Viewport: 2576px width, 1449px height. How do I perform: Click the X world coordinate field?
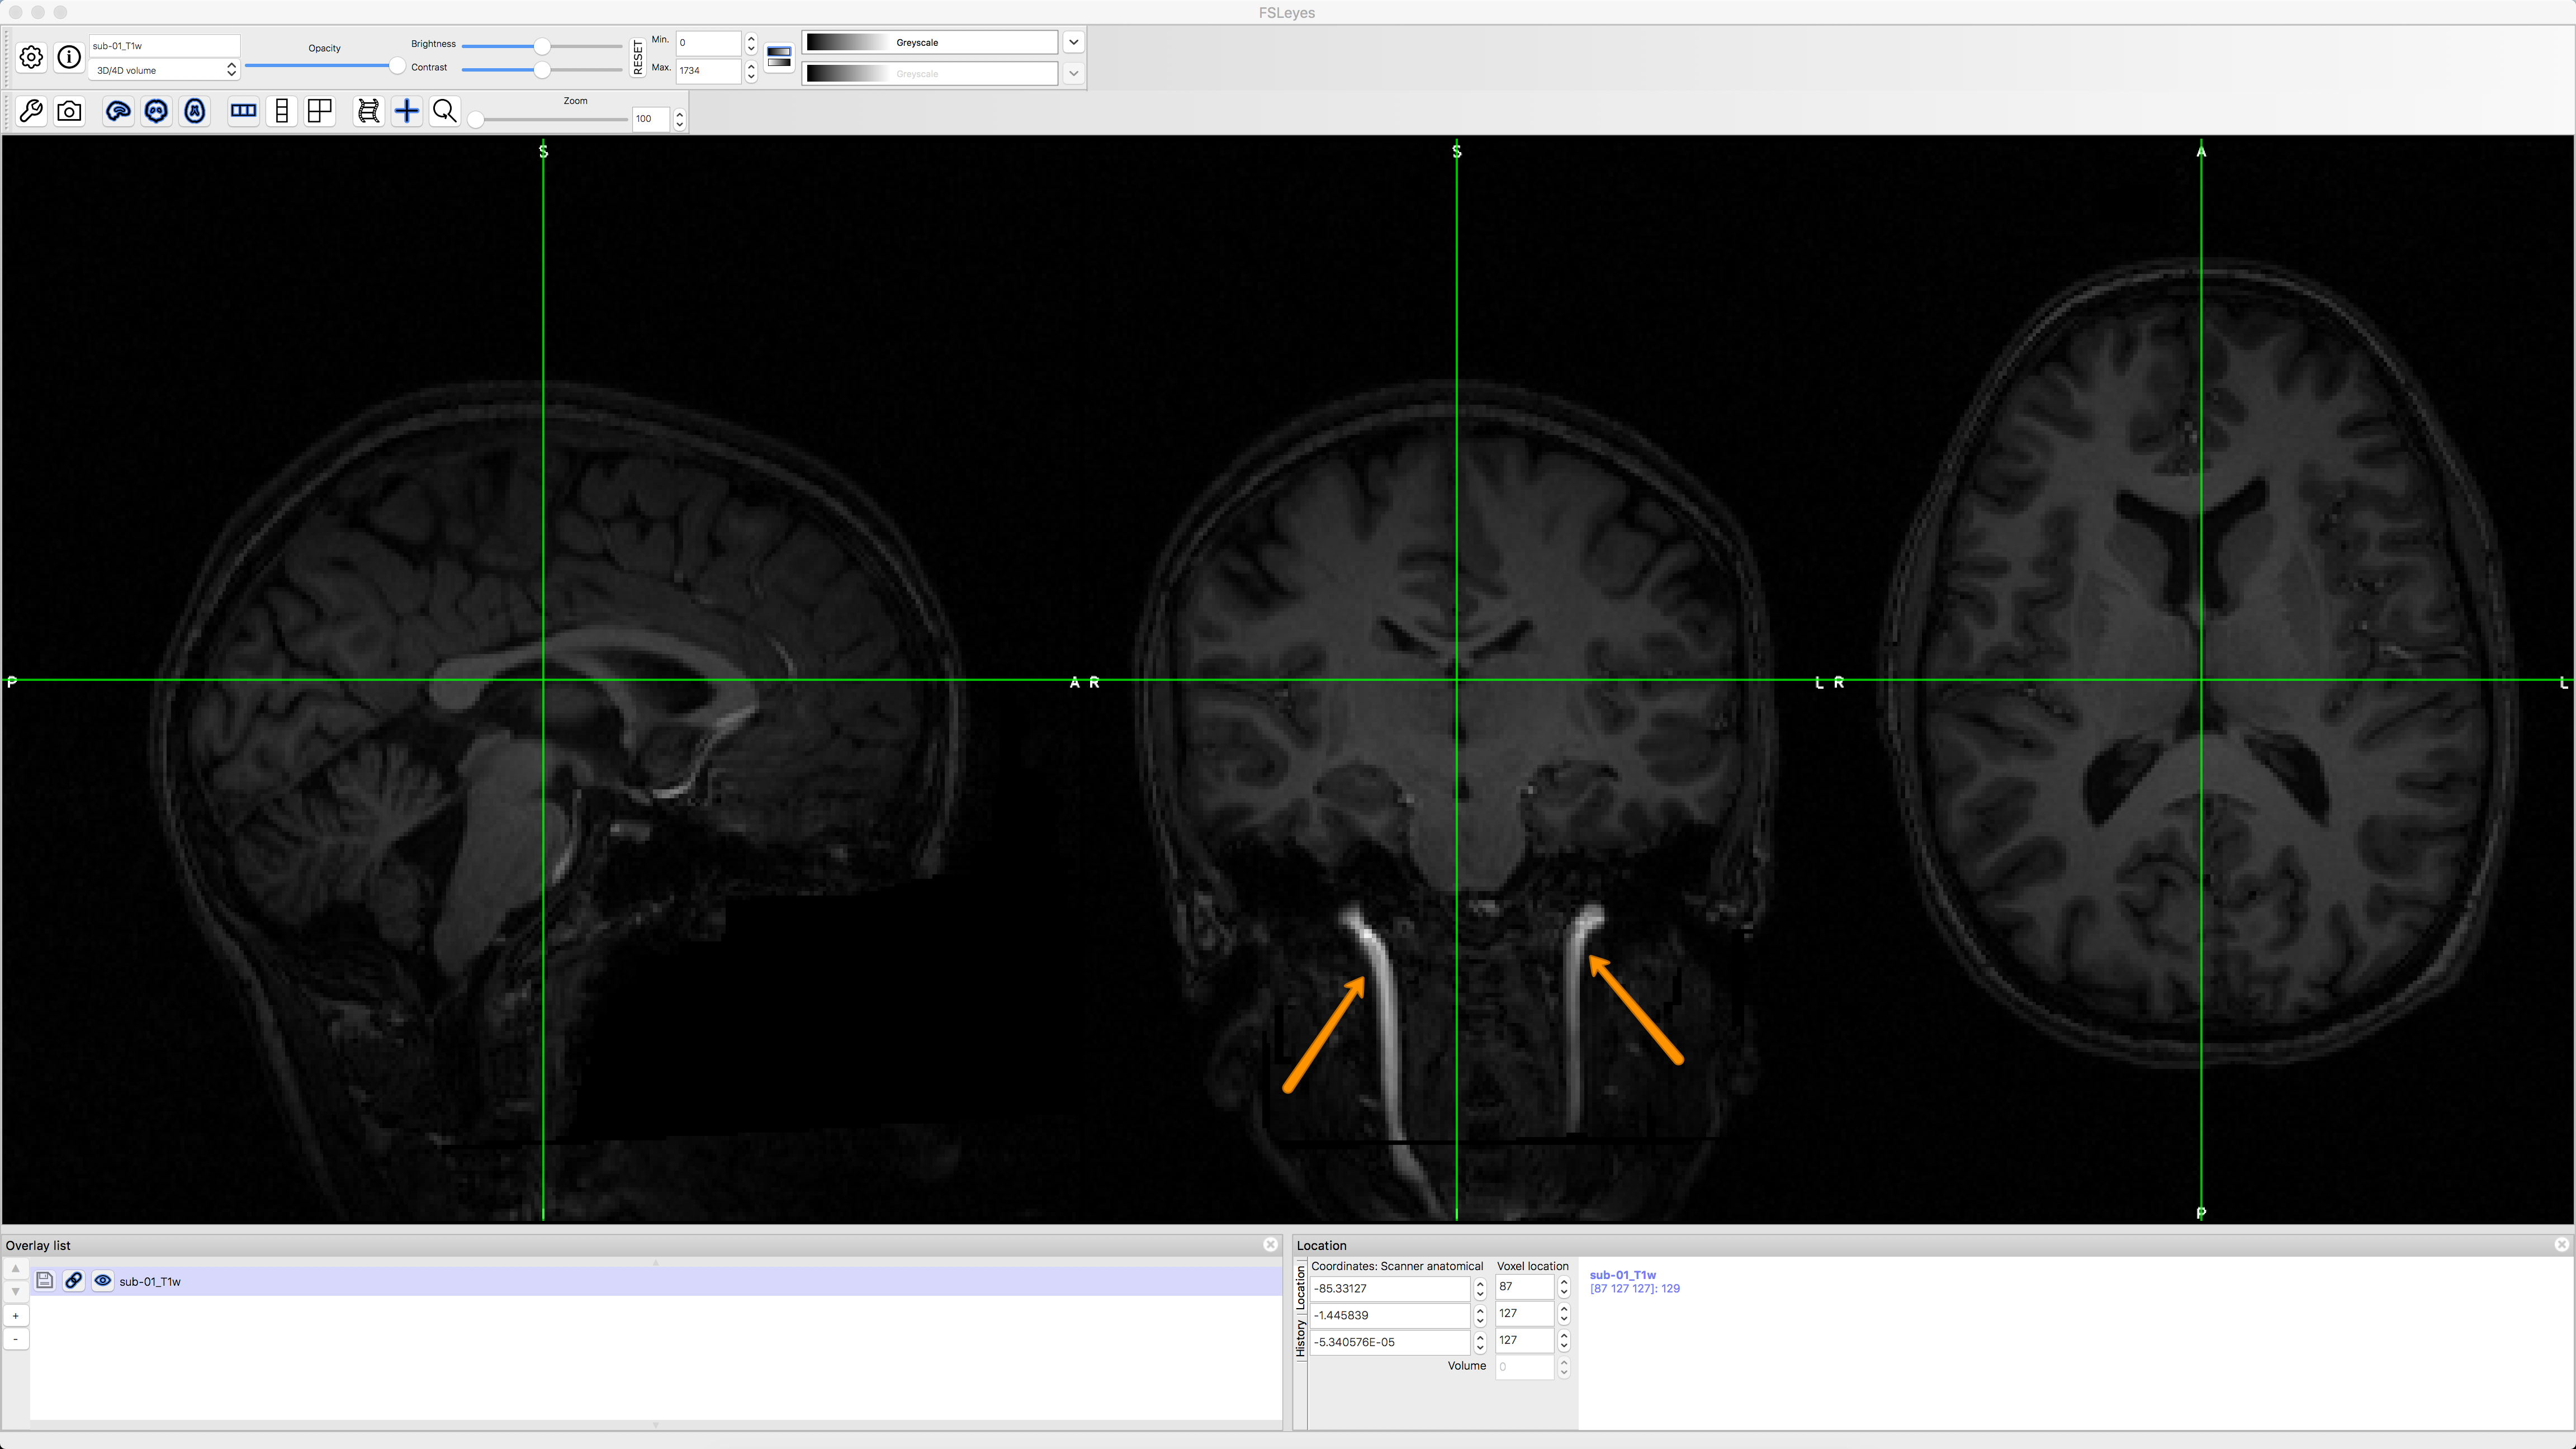(x=1390, y=1288)
